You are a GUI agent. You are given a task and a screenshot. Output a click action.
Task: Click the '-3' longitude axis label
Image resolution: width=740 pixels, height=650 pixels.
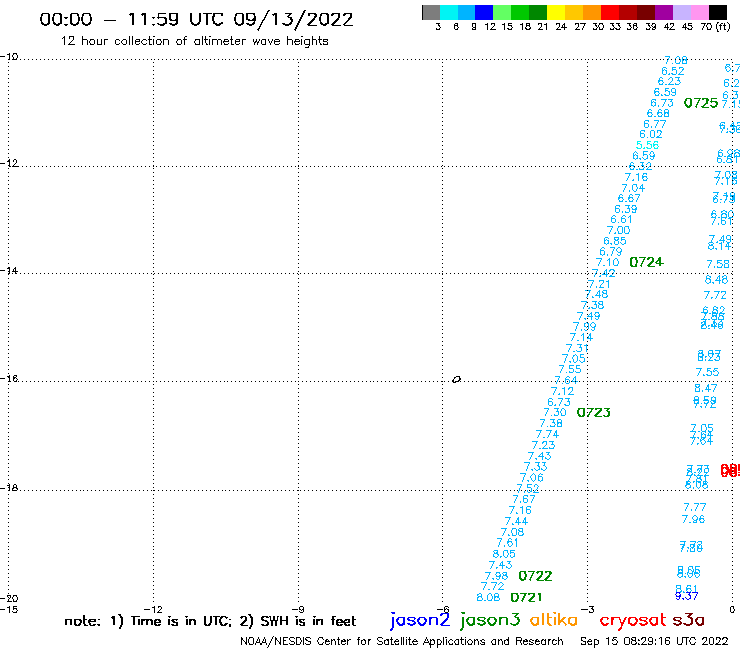588,609
